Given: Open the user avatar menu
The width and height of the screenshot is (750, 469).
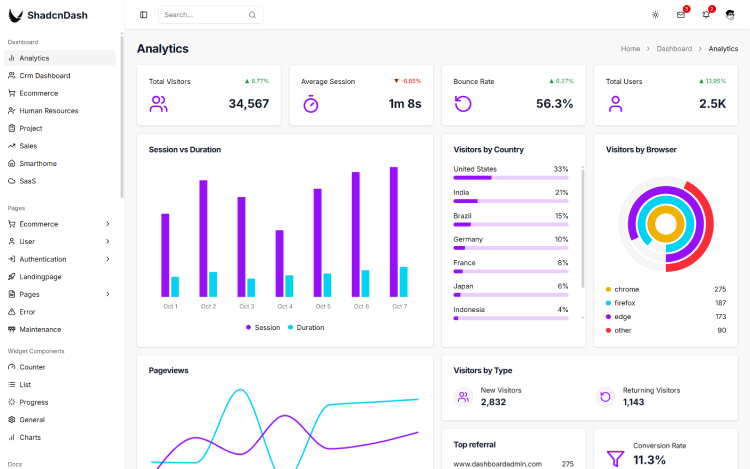Looking at the screenshot, I should coord(731,15).
